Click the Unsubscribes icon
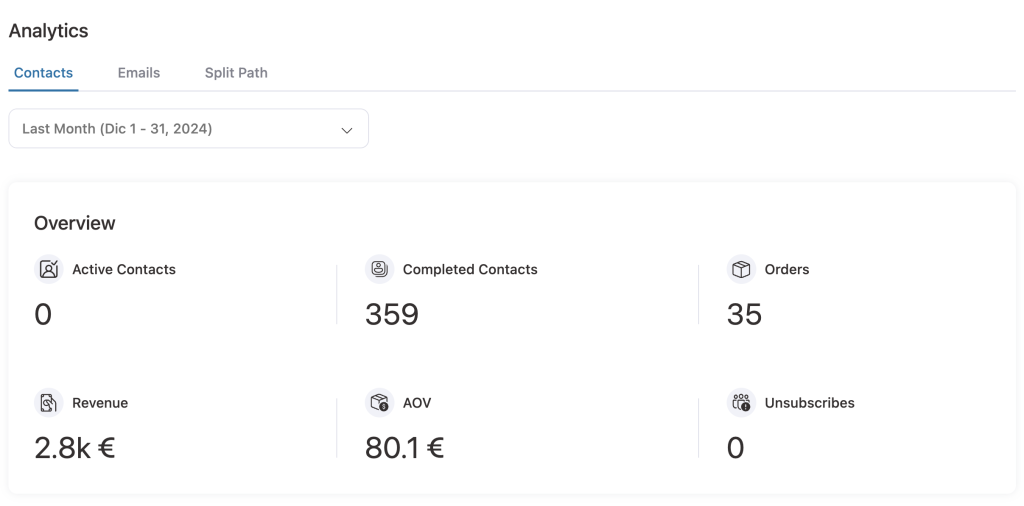Image resolution: width=1024 pixels, height=506 pixels. 741,403
